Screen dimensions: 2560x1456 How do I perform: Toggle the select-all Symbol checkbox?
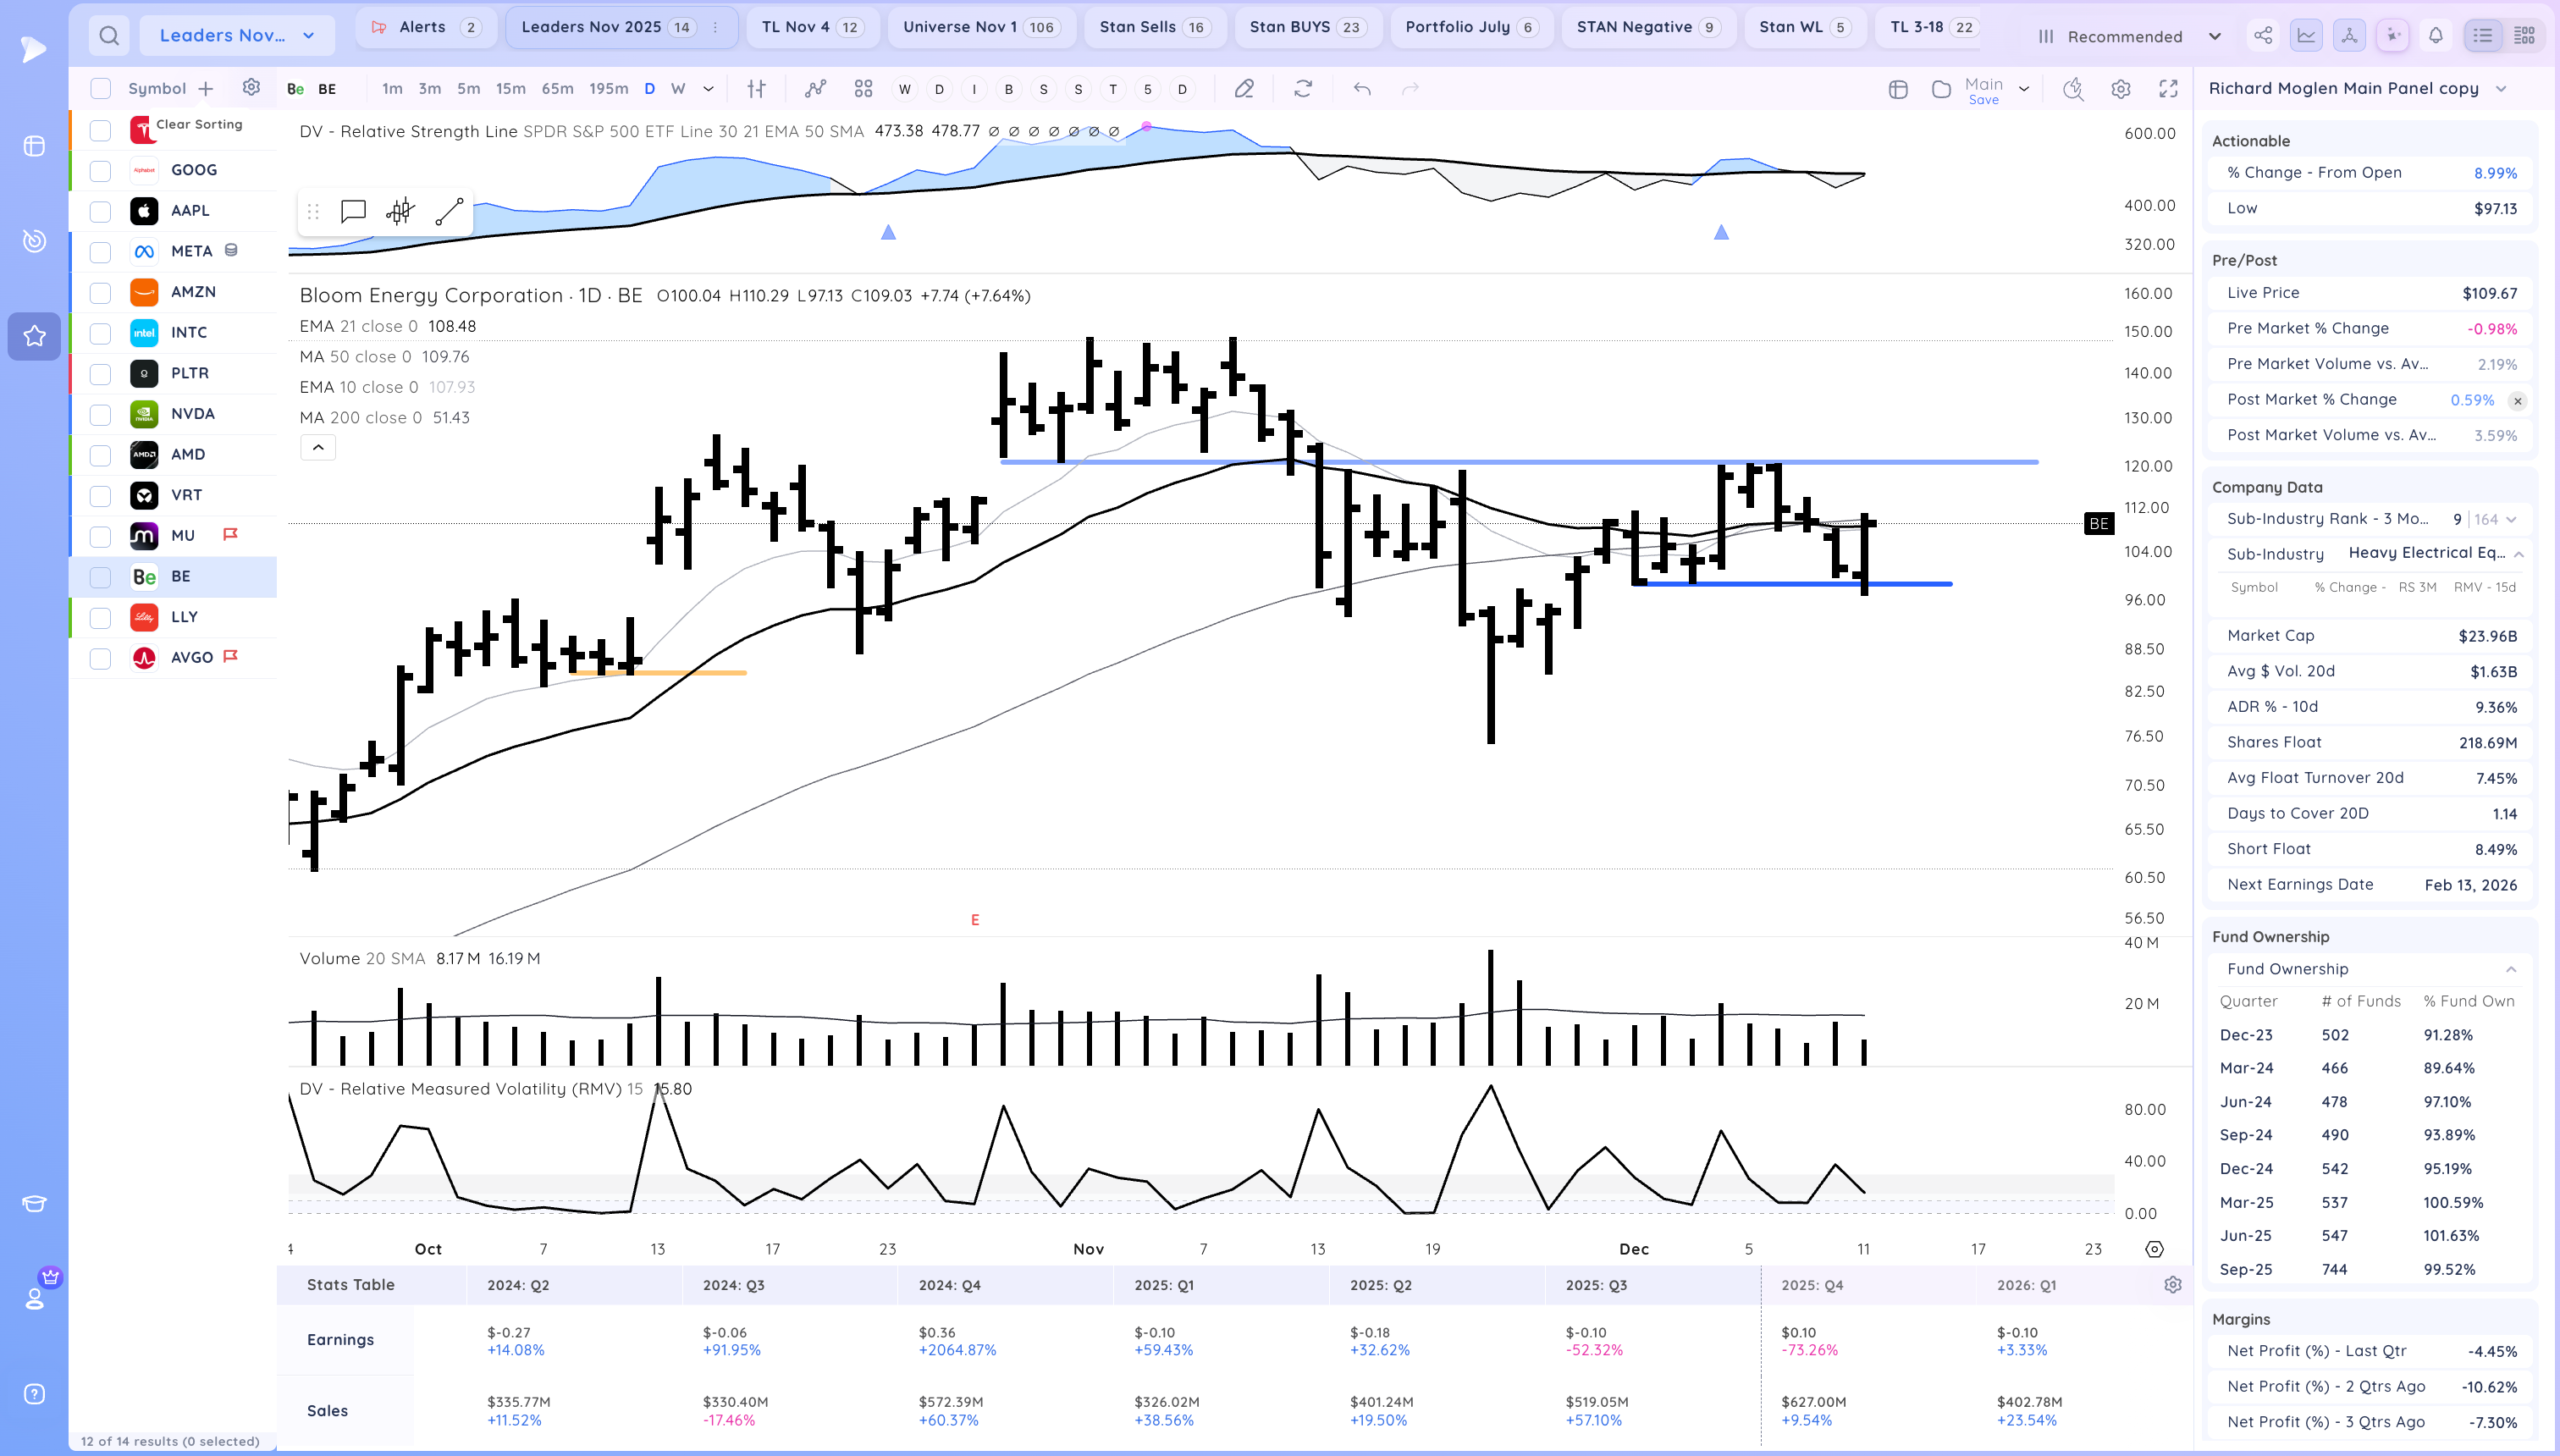pyautogui.click(x=100, y=89)
